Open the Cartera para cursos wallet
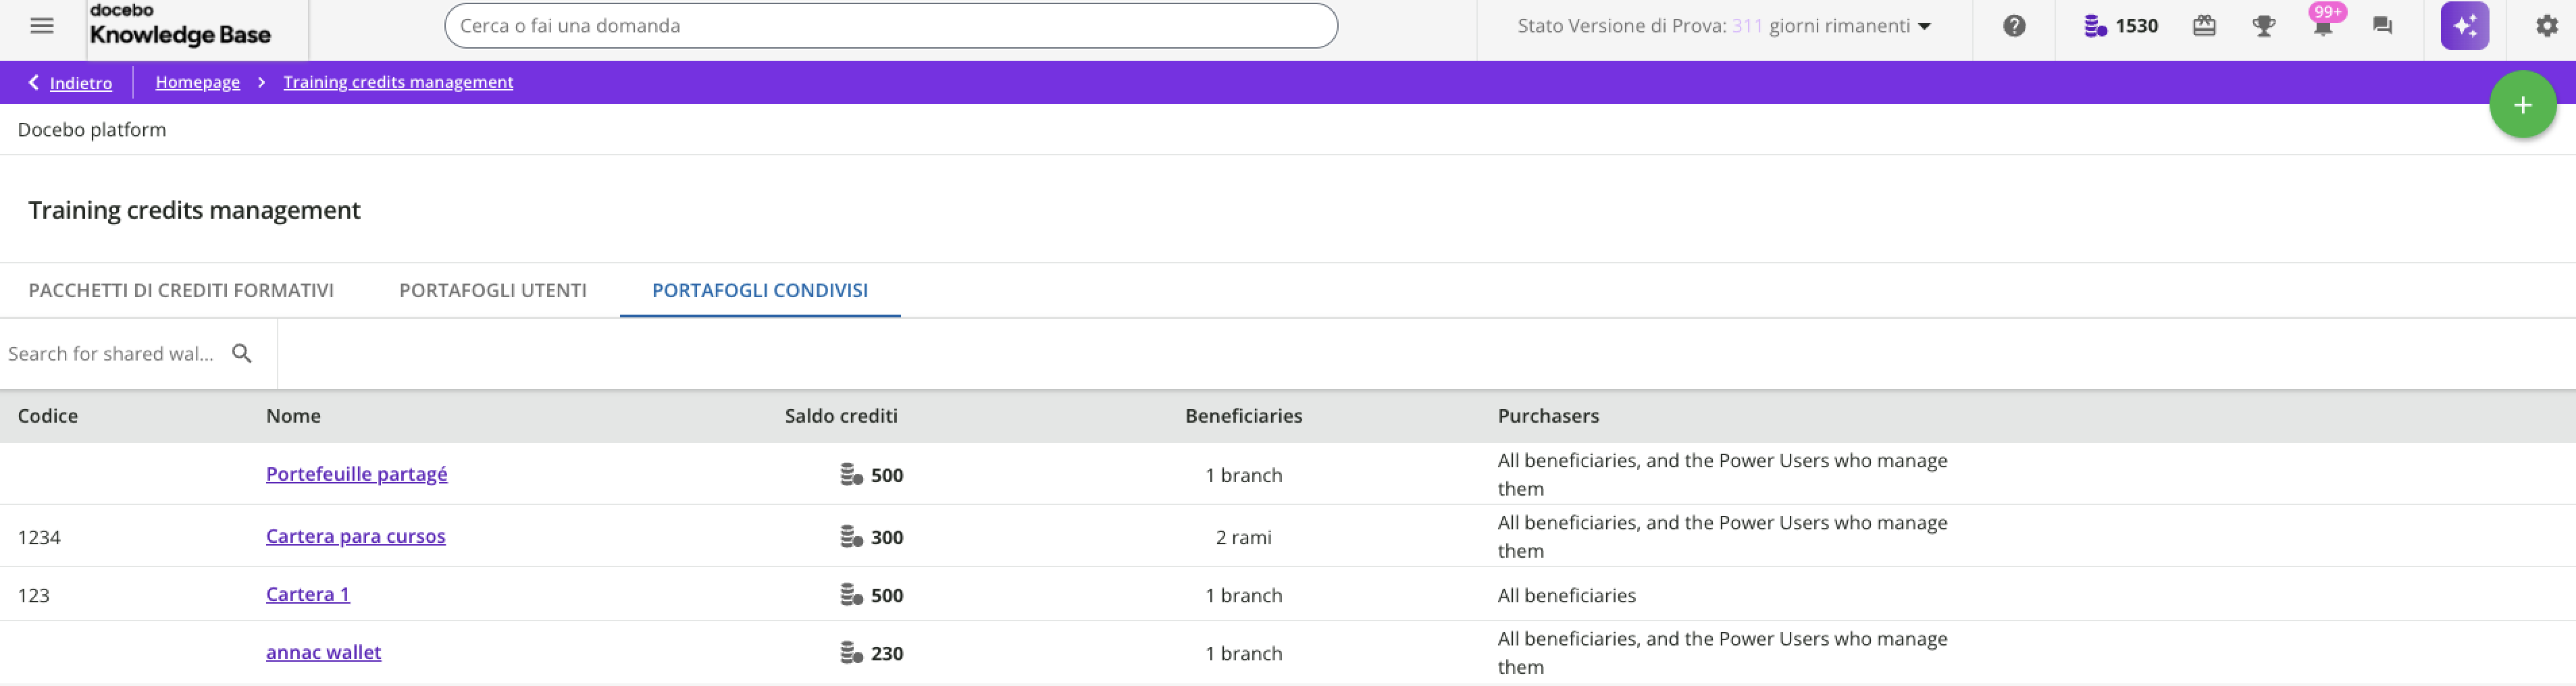The image size is (2576, 686). pos(356,536)
